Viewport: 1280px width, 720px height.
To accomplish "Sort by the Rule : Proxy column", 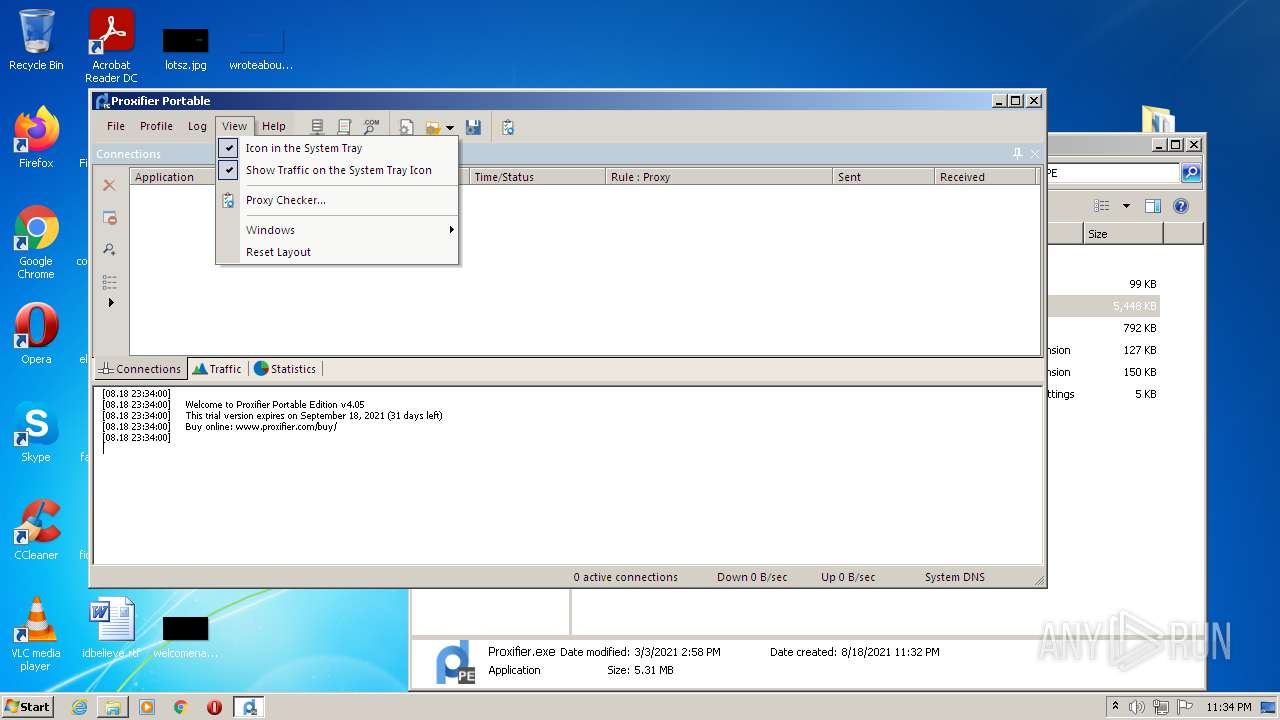I will [x=719, y=177].
